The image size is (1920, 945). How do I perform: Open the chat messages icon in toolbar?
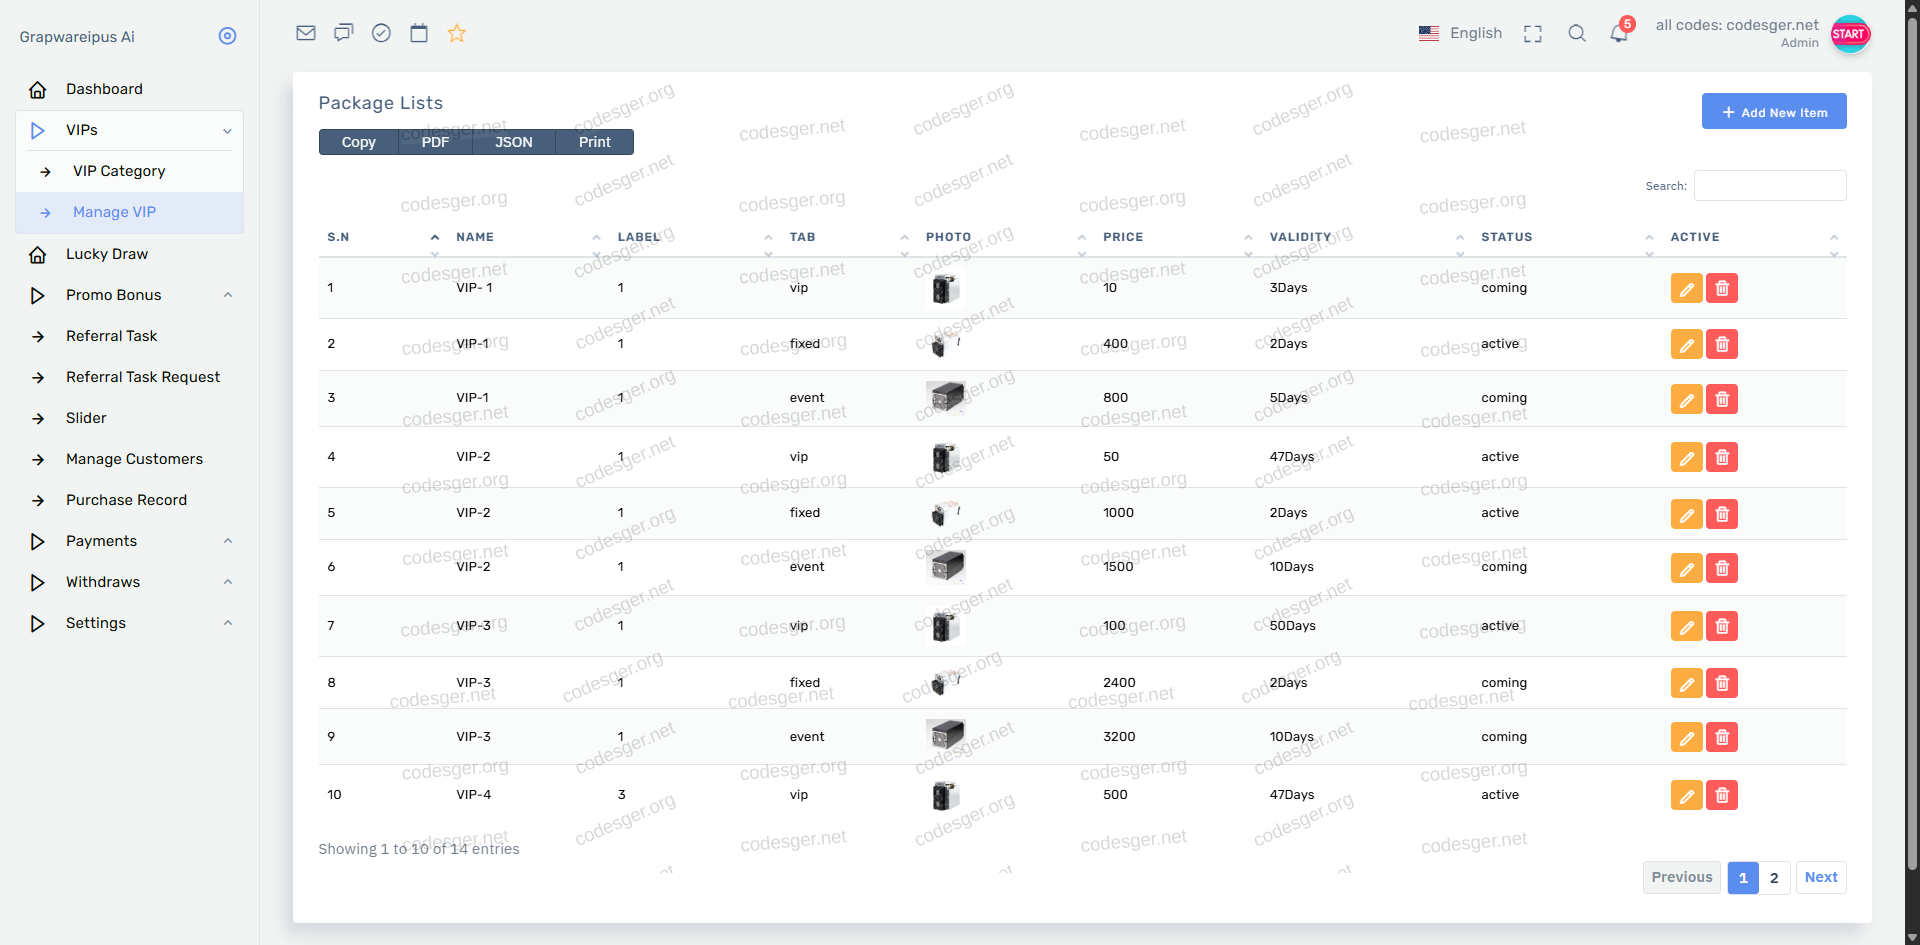coord(344,33)
